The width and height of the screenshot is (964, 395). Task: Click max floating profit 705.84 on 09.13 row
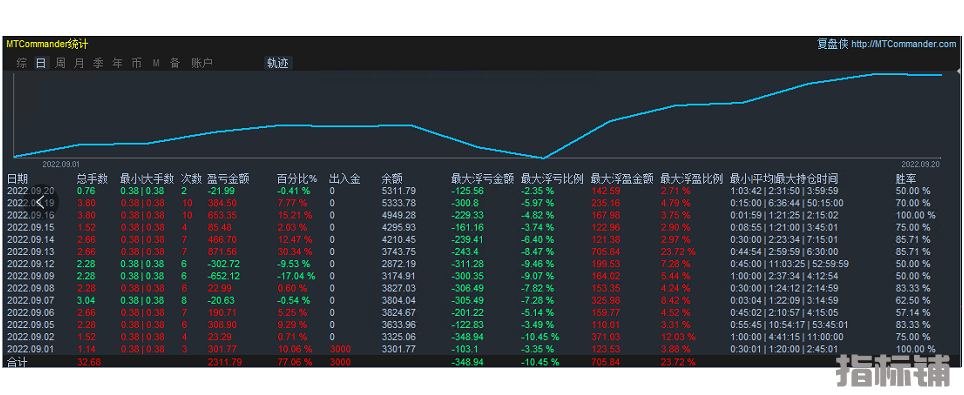[x=605, y=252]
